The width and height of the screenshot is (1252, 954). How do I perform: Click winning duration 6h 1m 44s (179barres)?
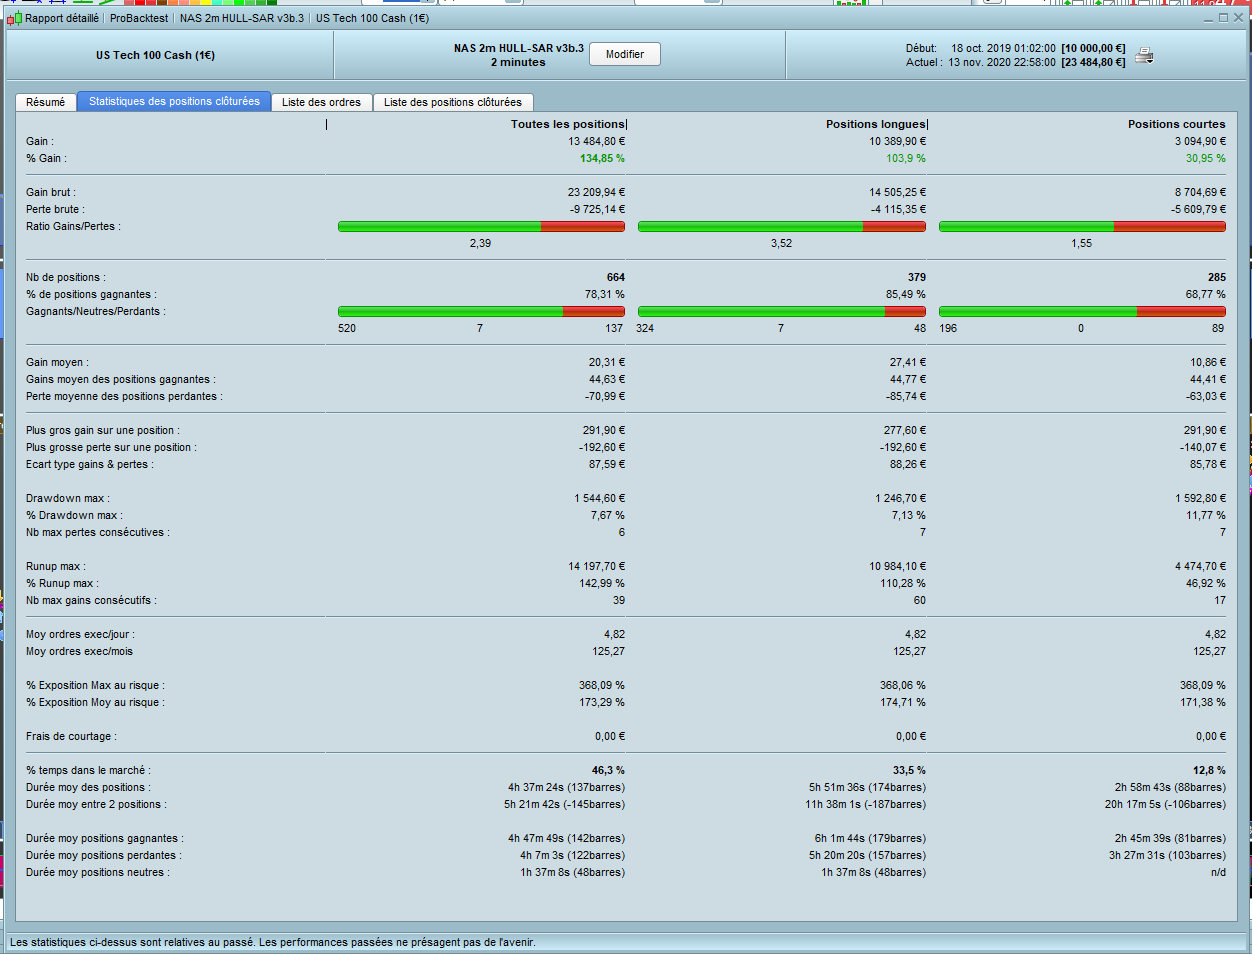[870, 838]
